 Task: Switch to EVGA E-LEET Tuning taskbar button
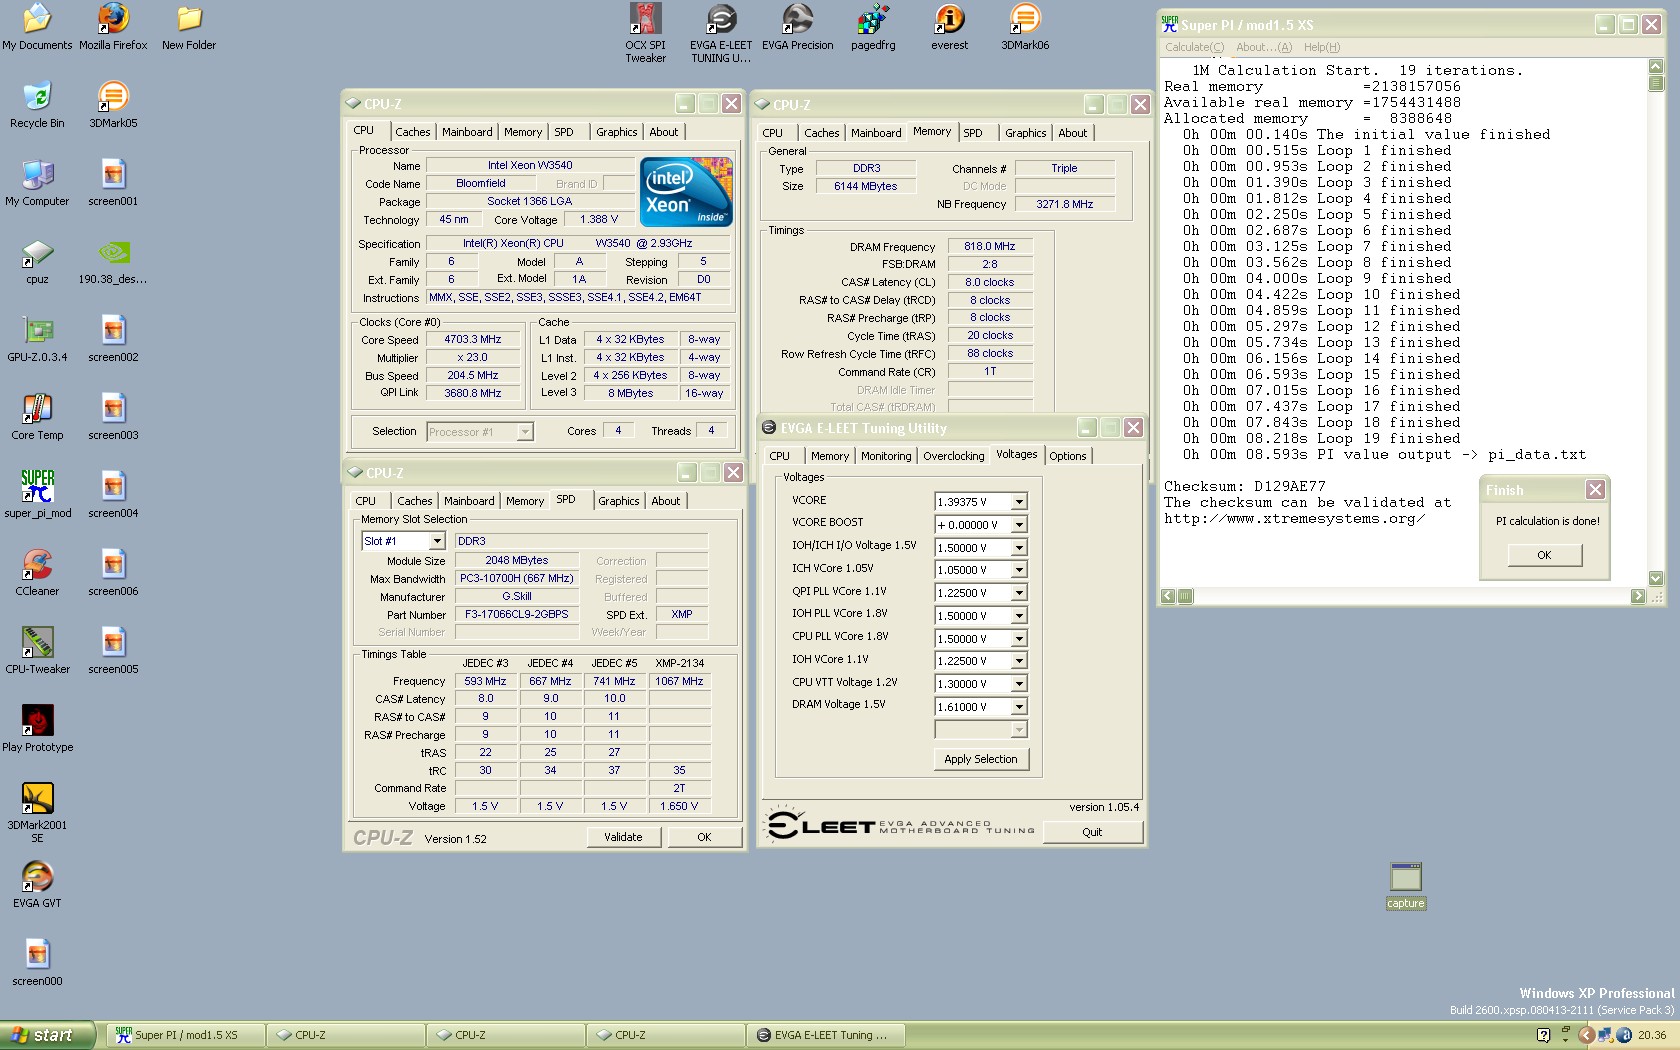tap(826, 1035)
